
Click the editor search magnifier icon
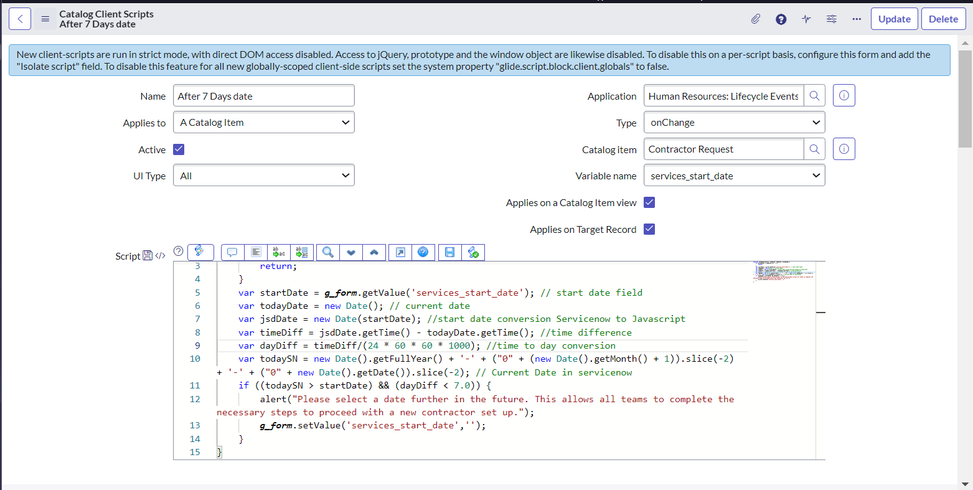(328, 252)
